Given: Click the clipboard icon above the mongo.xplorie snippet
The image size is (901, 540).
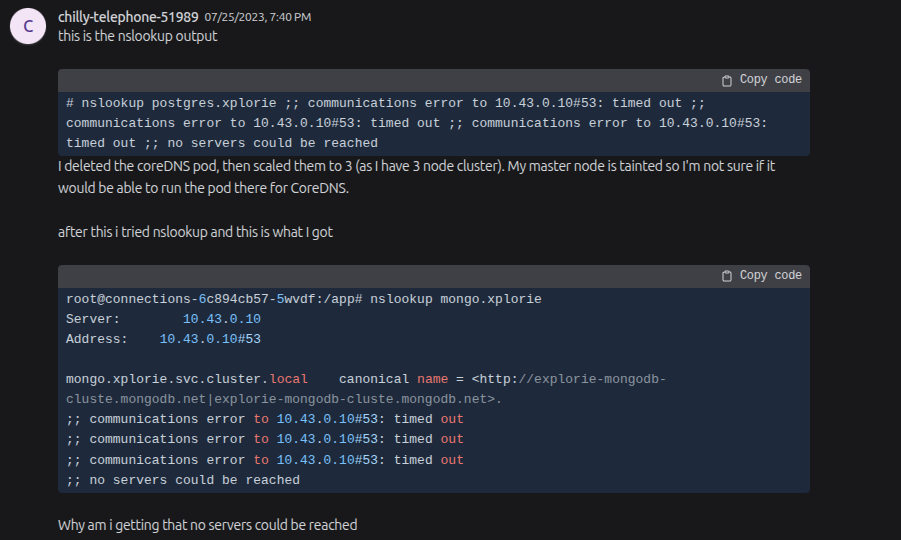Looking at the screenshot, I should click(x=727, y=276).
